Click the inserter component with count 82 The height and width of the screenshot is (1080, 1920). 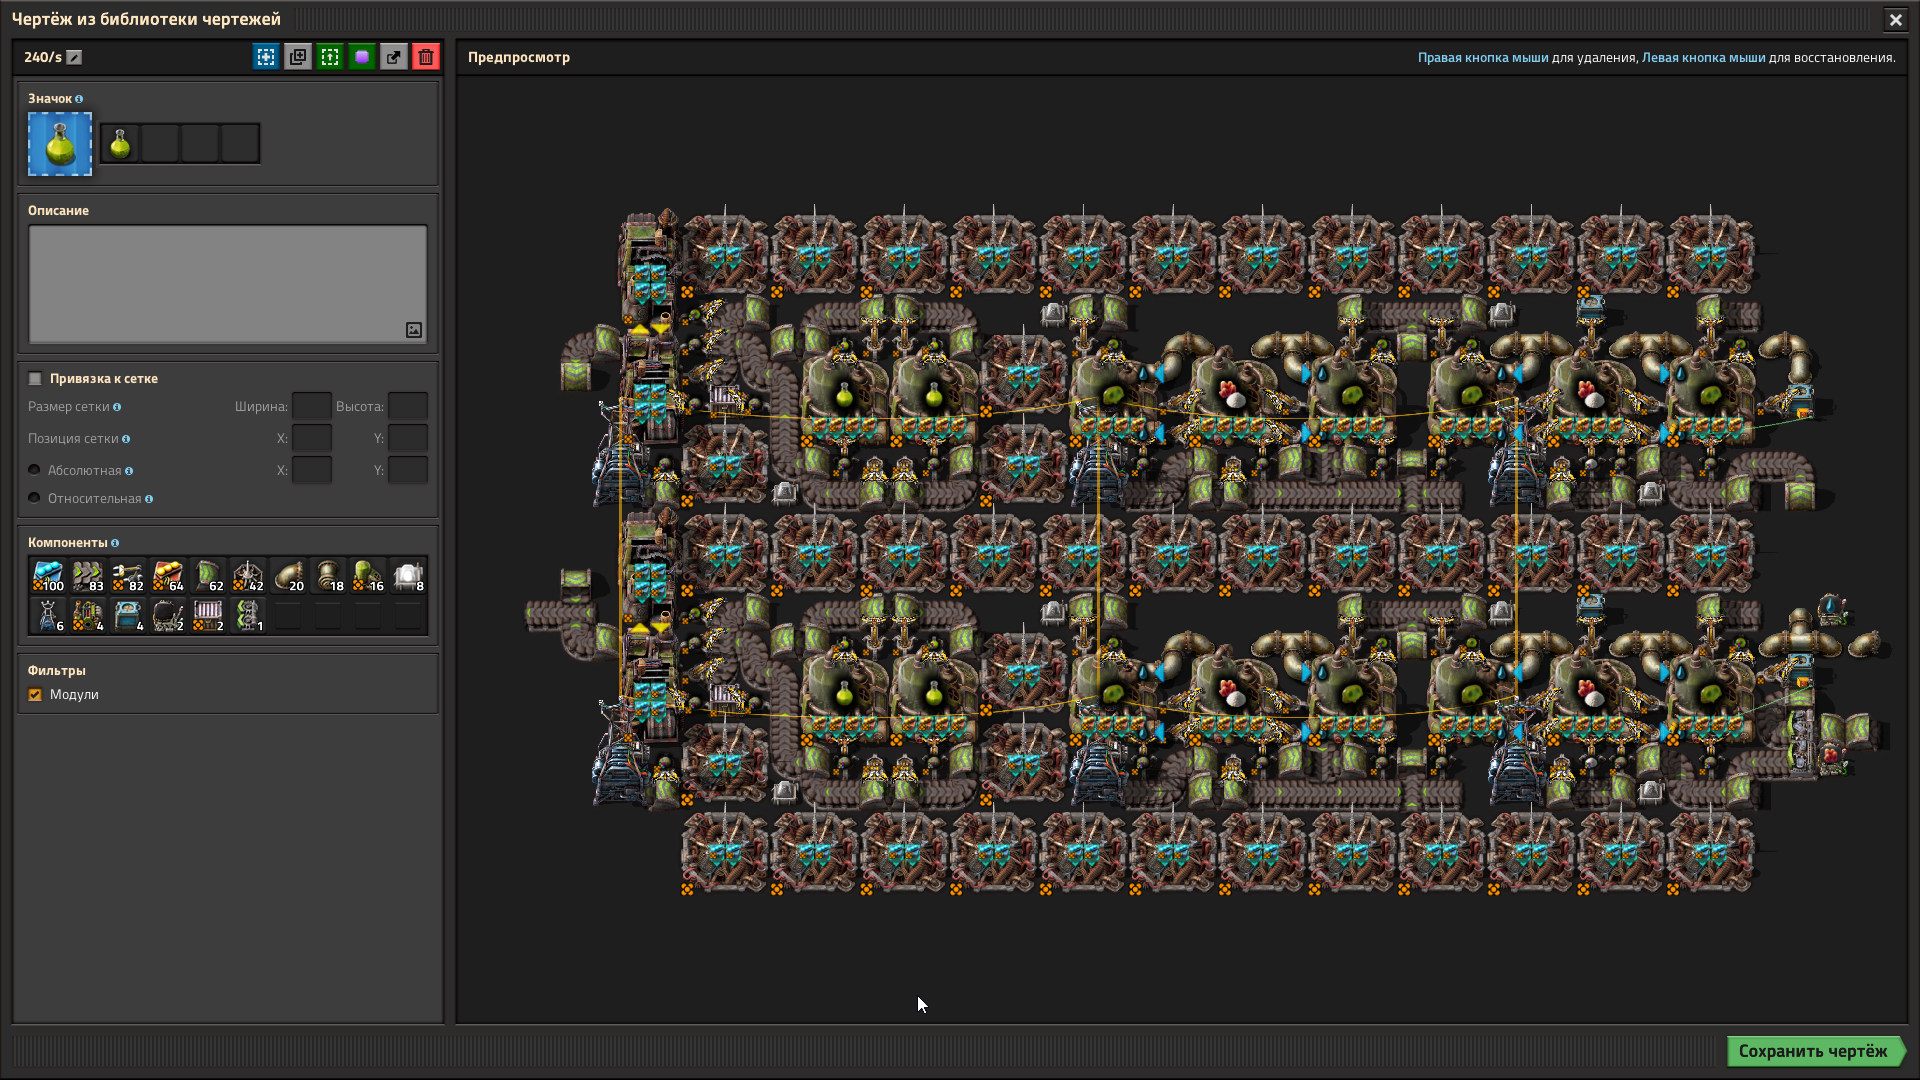click(128, 576)
